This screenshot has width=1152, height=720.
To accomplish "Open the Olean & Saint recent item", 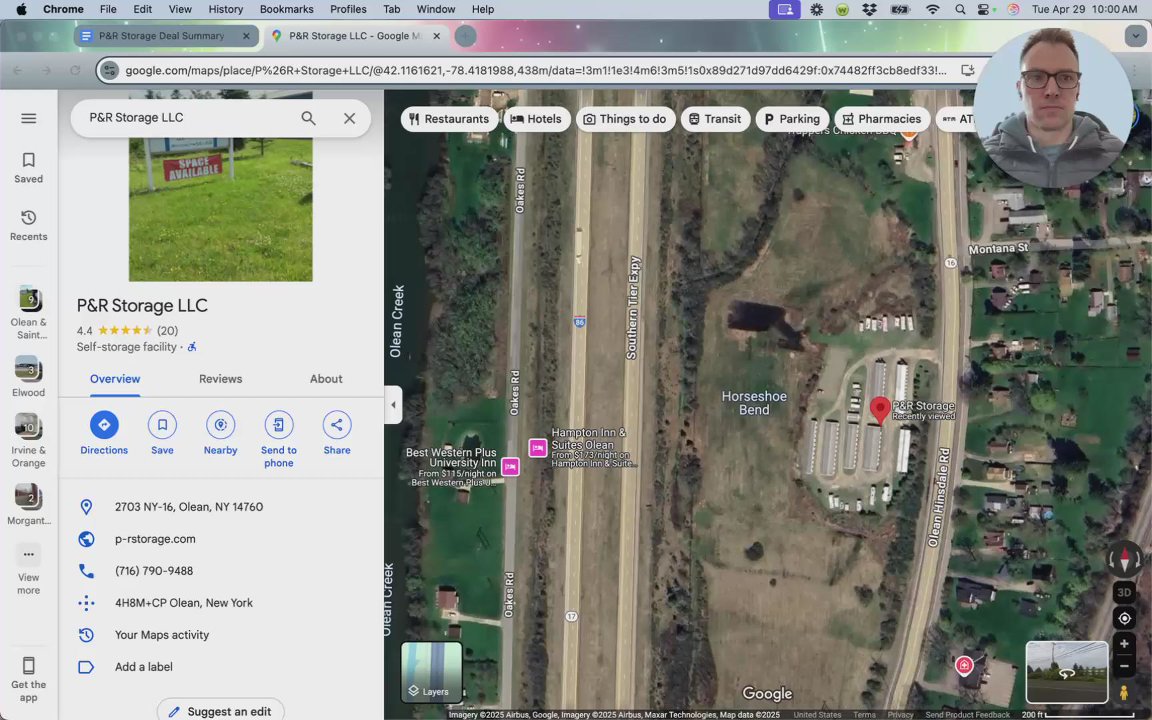I will (29, 312).
